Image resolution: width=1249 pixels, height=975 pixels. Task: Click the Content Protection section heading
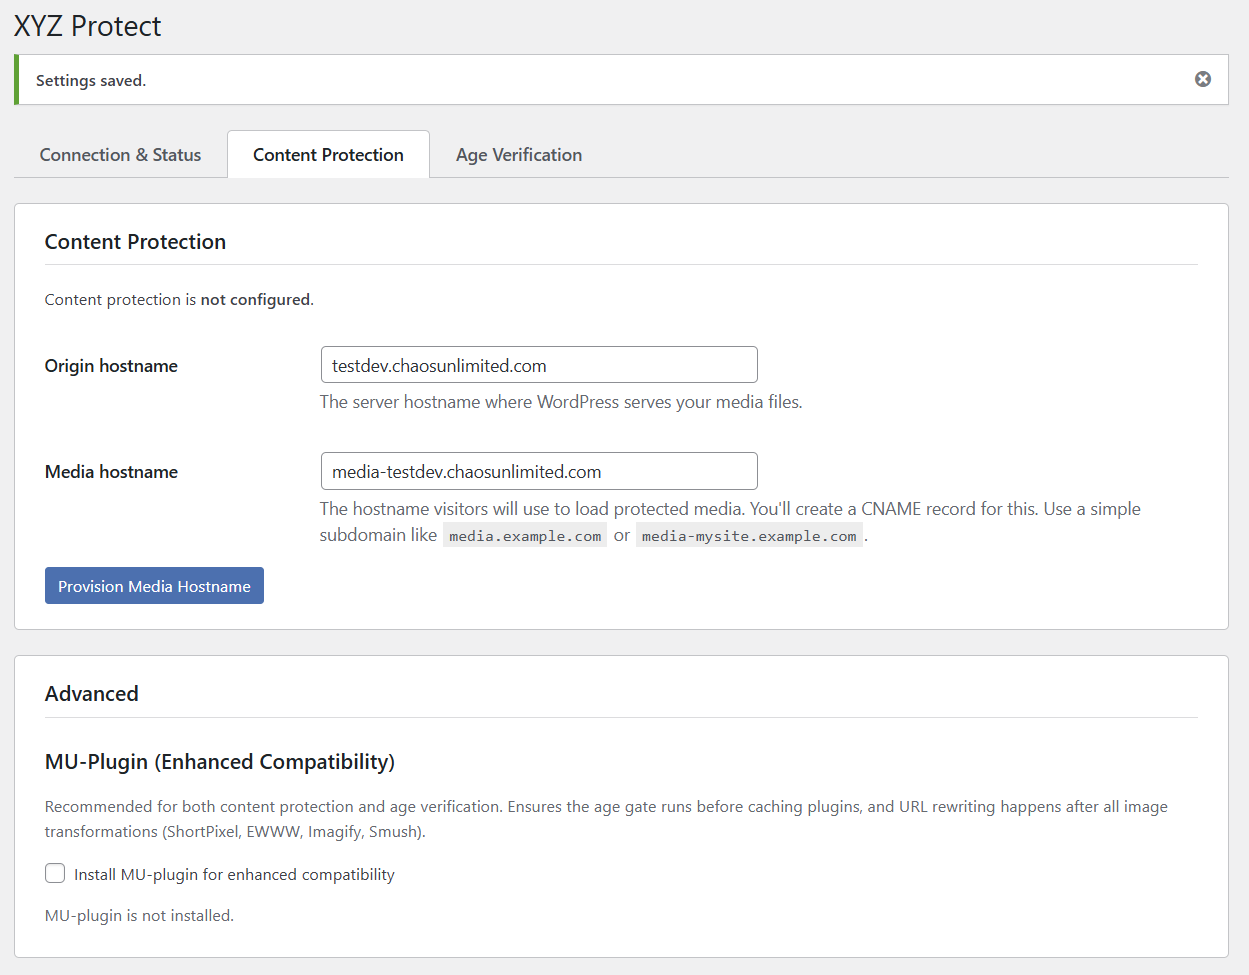134,241
